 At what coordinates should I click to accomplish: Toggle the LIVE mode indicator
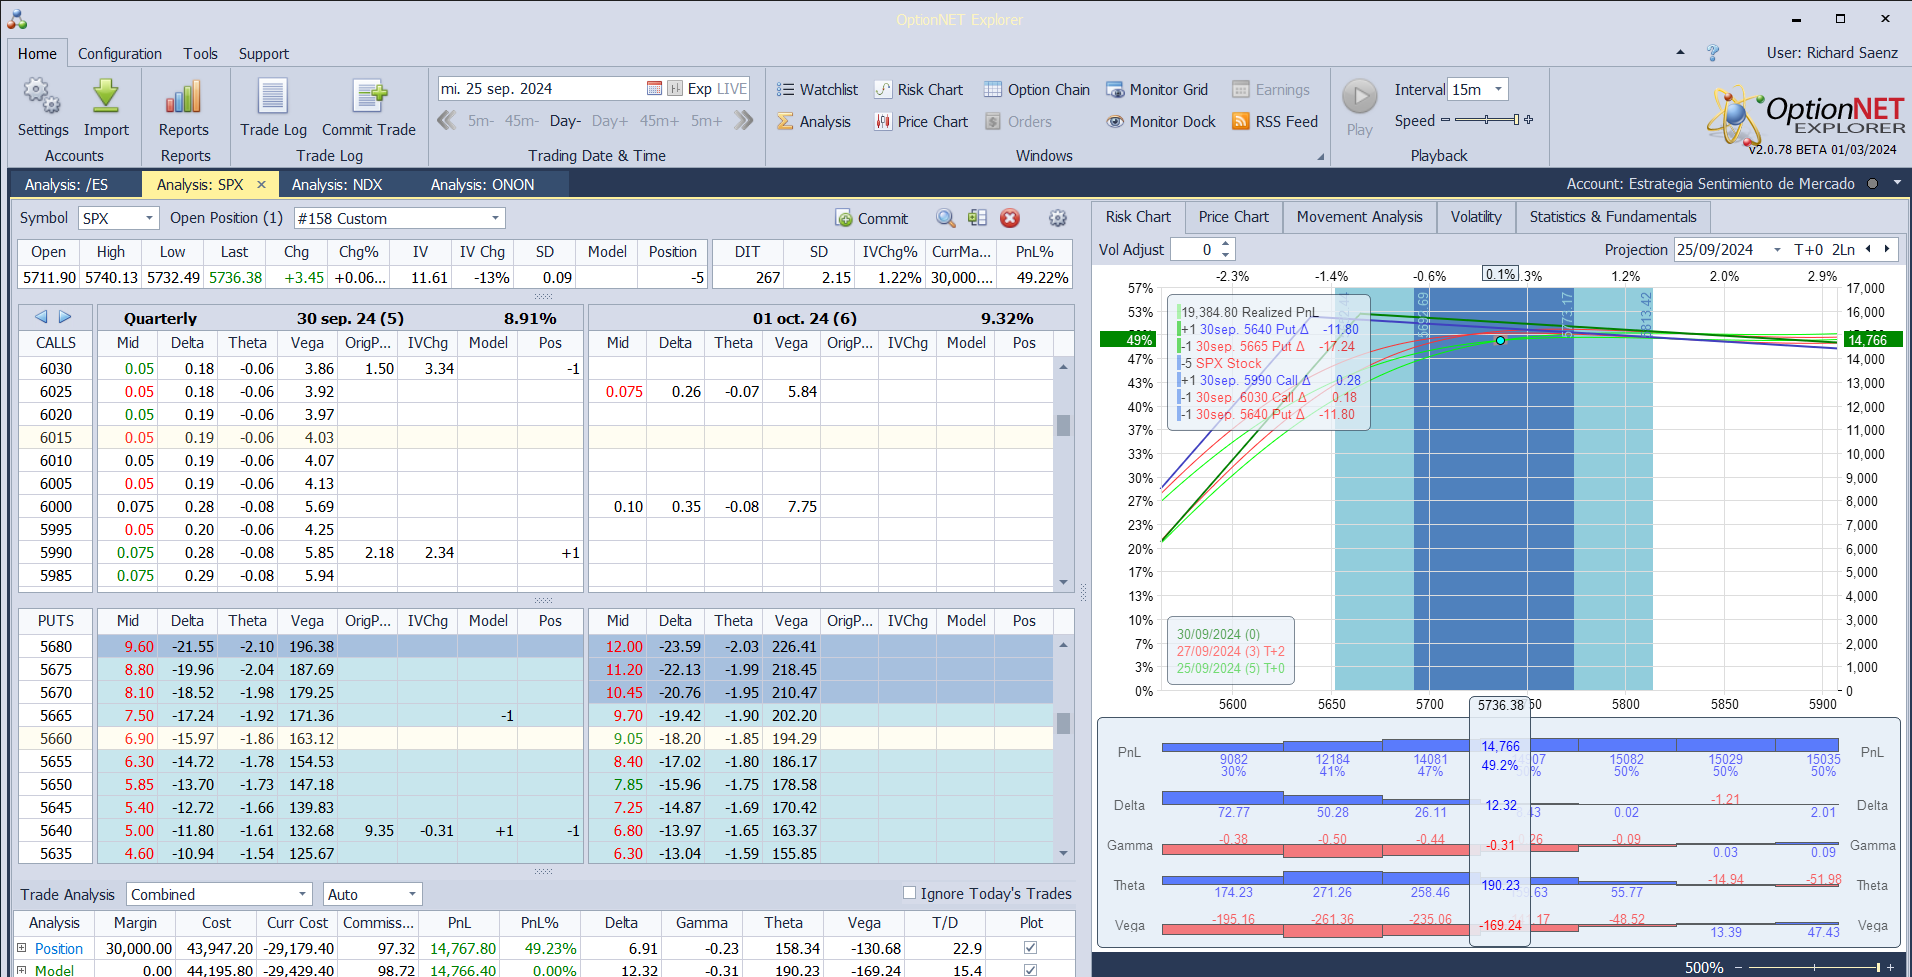click(732, 89)
